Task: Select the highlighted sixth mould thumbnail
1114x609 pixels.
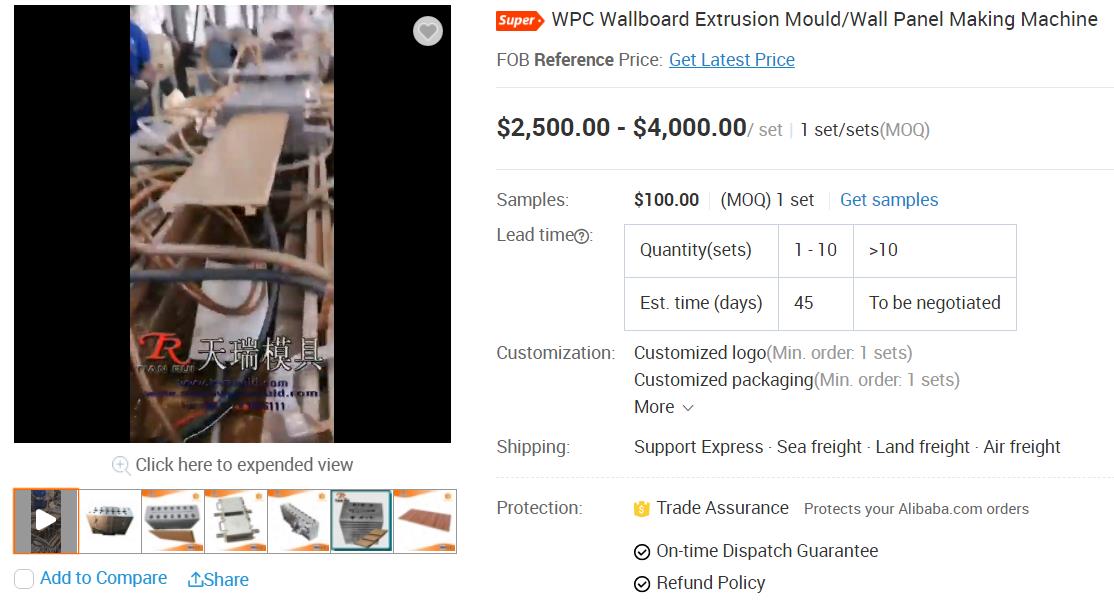Action: tap(362, 521)
